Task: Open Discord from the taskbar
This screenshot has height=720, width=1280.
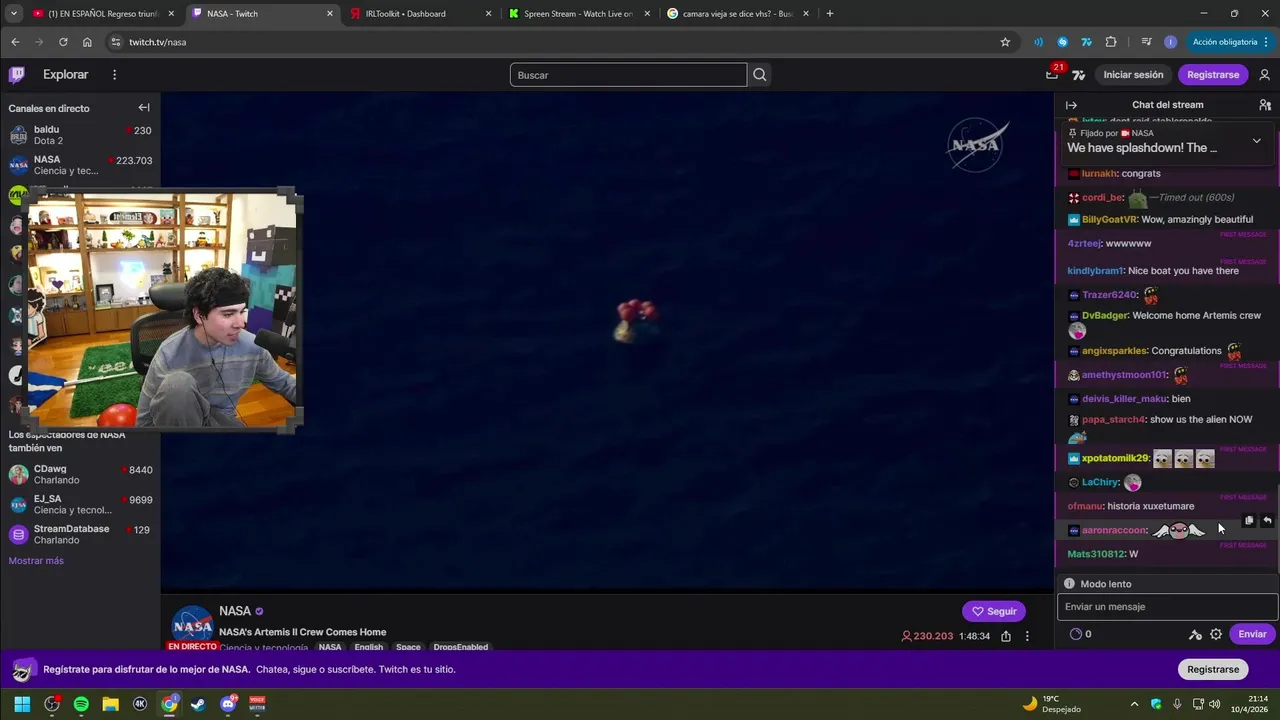Action: pos(228,704)
